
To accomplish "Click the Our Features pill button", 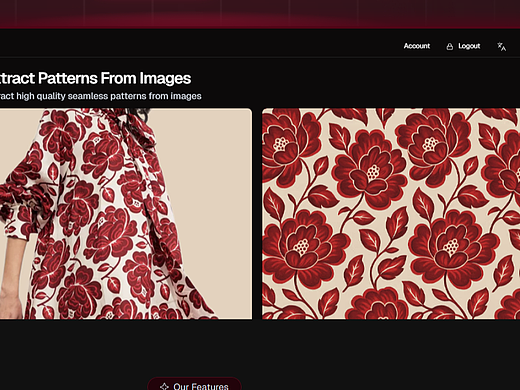I will click(x=194, y=384).
